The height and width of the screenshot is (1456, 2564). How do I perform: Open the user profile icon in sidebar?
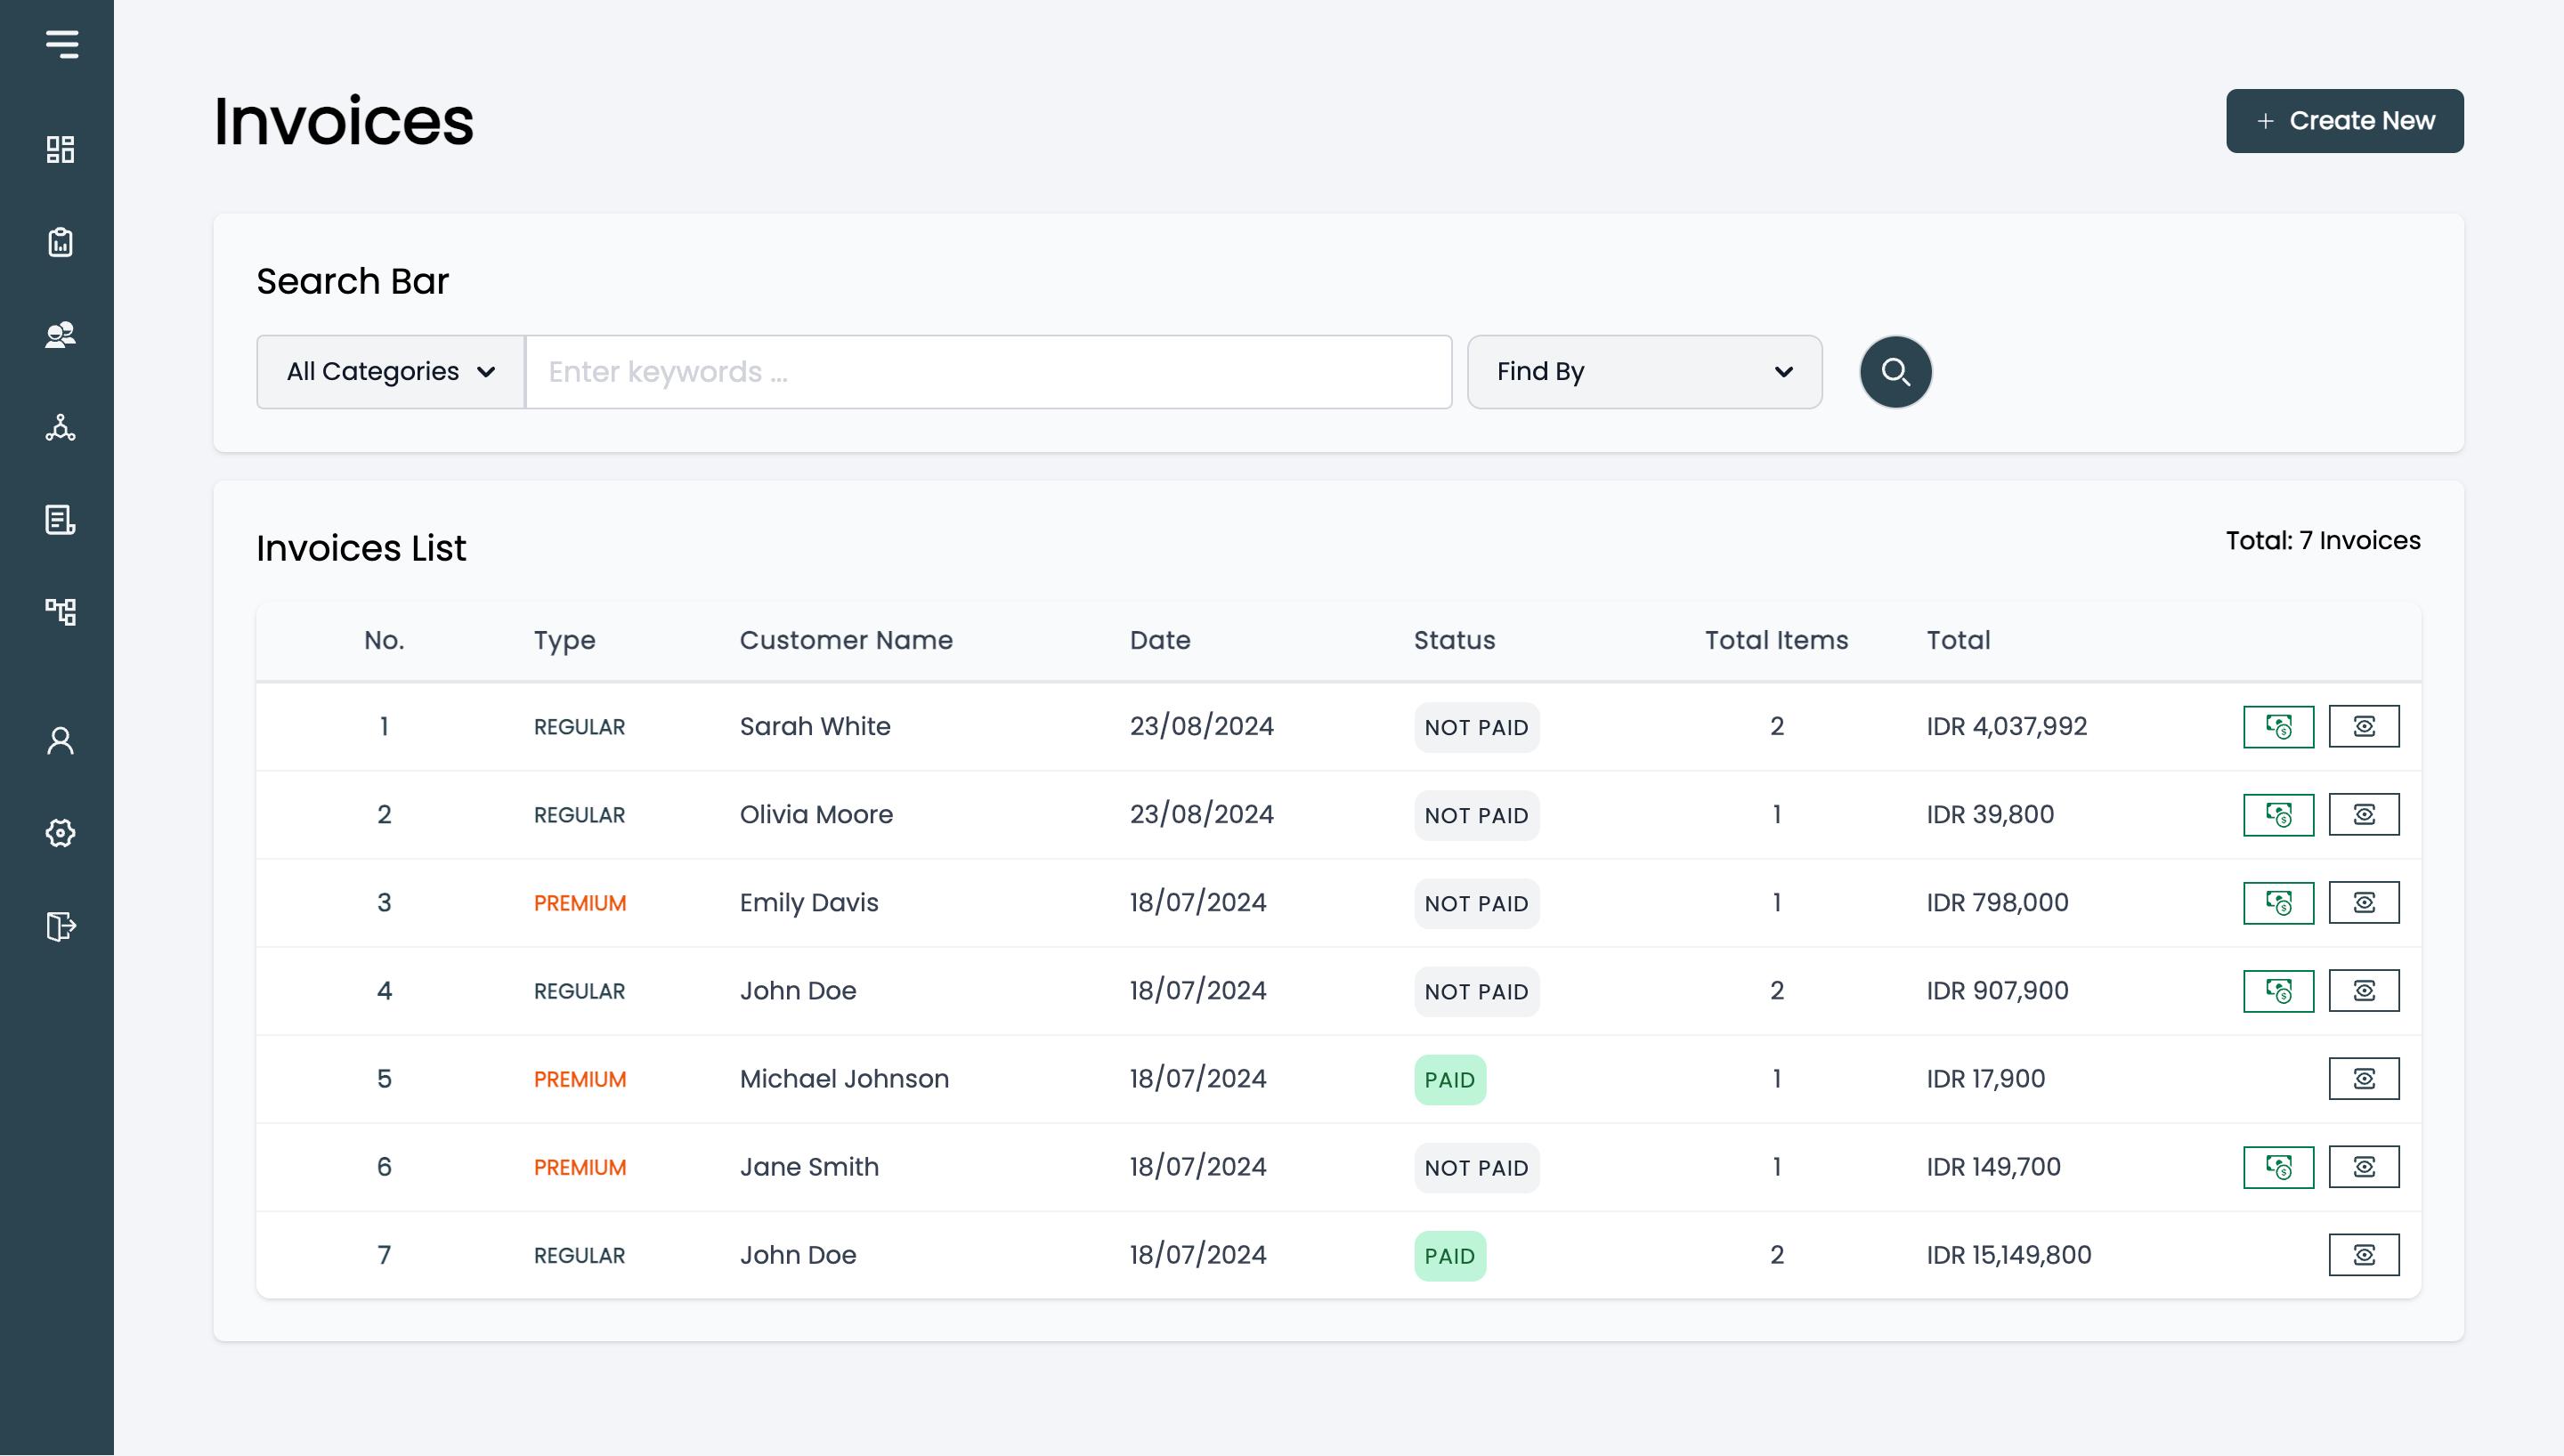61,741
